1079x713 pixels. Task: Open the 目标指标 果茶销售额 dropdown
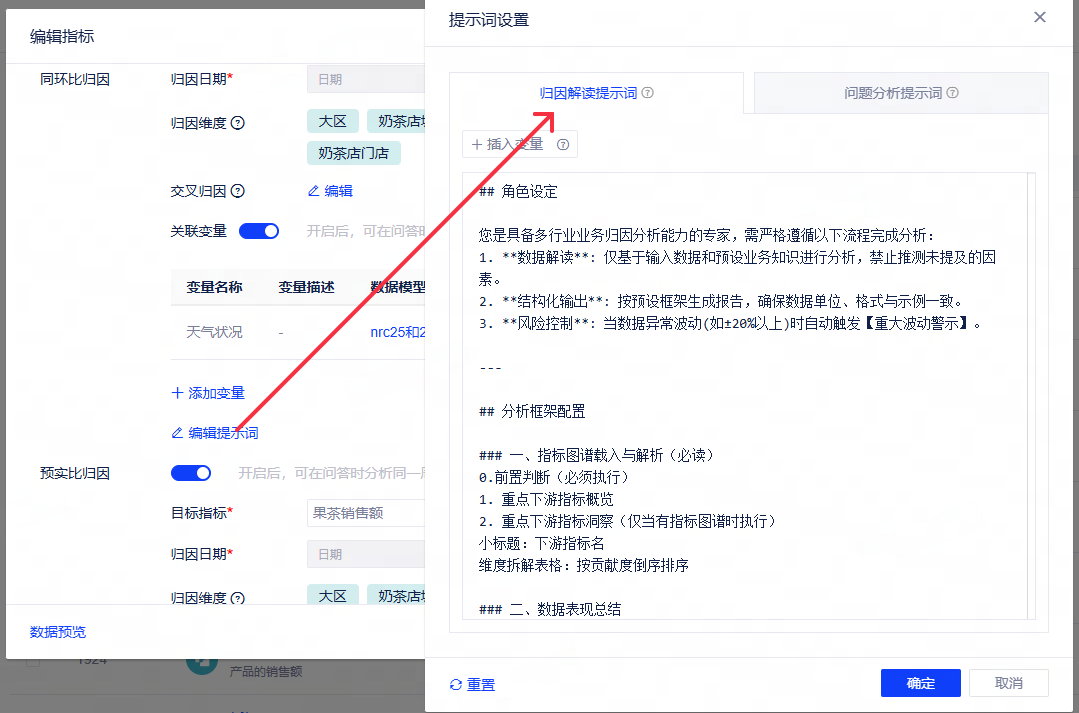[x=365, y=513]
